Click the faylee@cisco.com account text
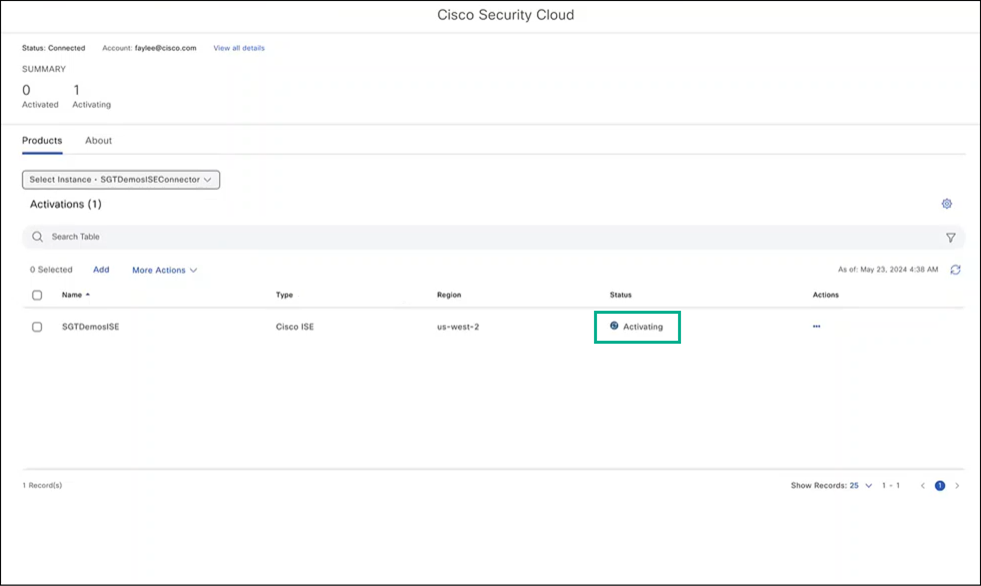The image size is (981, 586). pyautogui.click(x=165, y=48)
